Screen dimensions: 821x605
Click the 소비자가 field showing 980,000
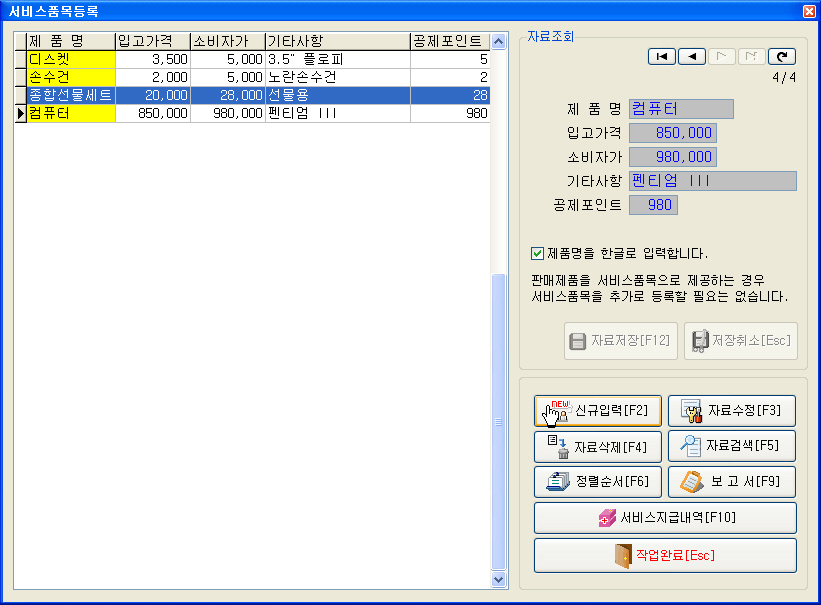click(x=673, y=157)
